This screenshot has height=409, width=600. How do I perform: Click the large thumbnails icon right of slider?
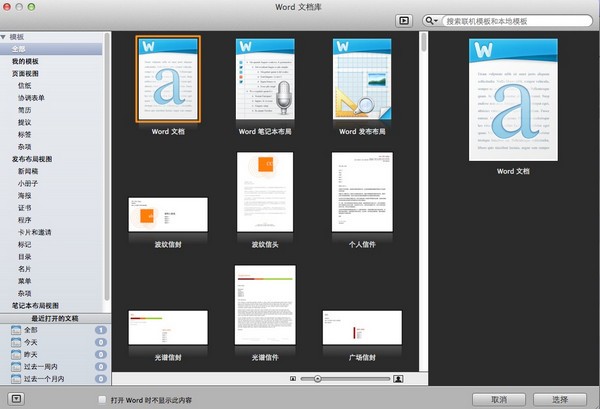(x=398, y=379)
